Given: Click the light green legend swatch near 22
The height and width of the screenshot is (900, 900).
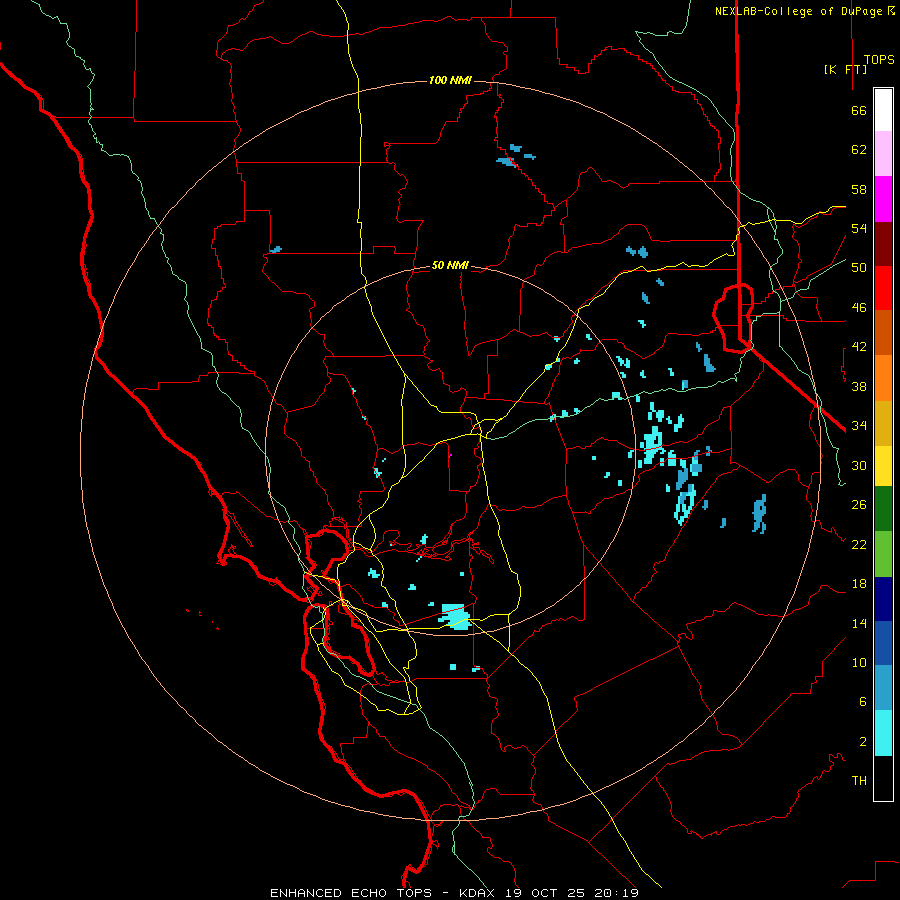Looking at the screenshot, I should pyautogui.click(x=883, y=553).
